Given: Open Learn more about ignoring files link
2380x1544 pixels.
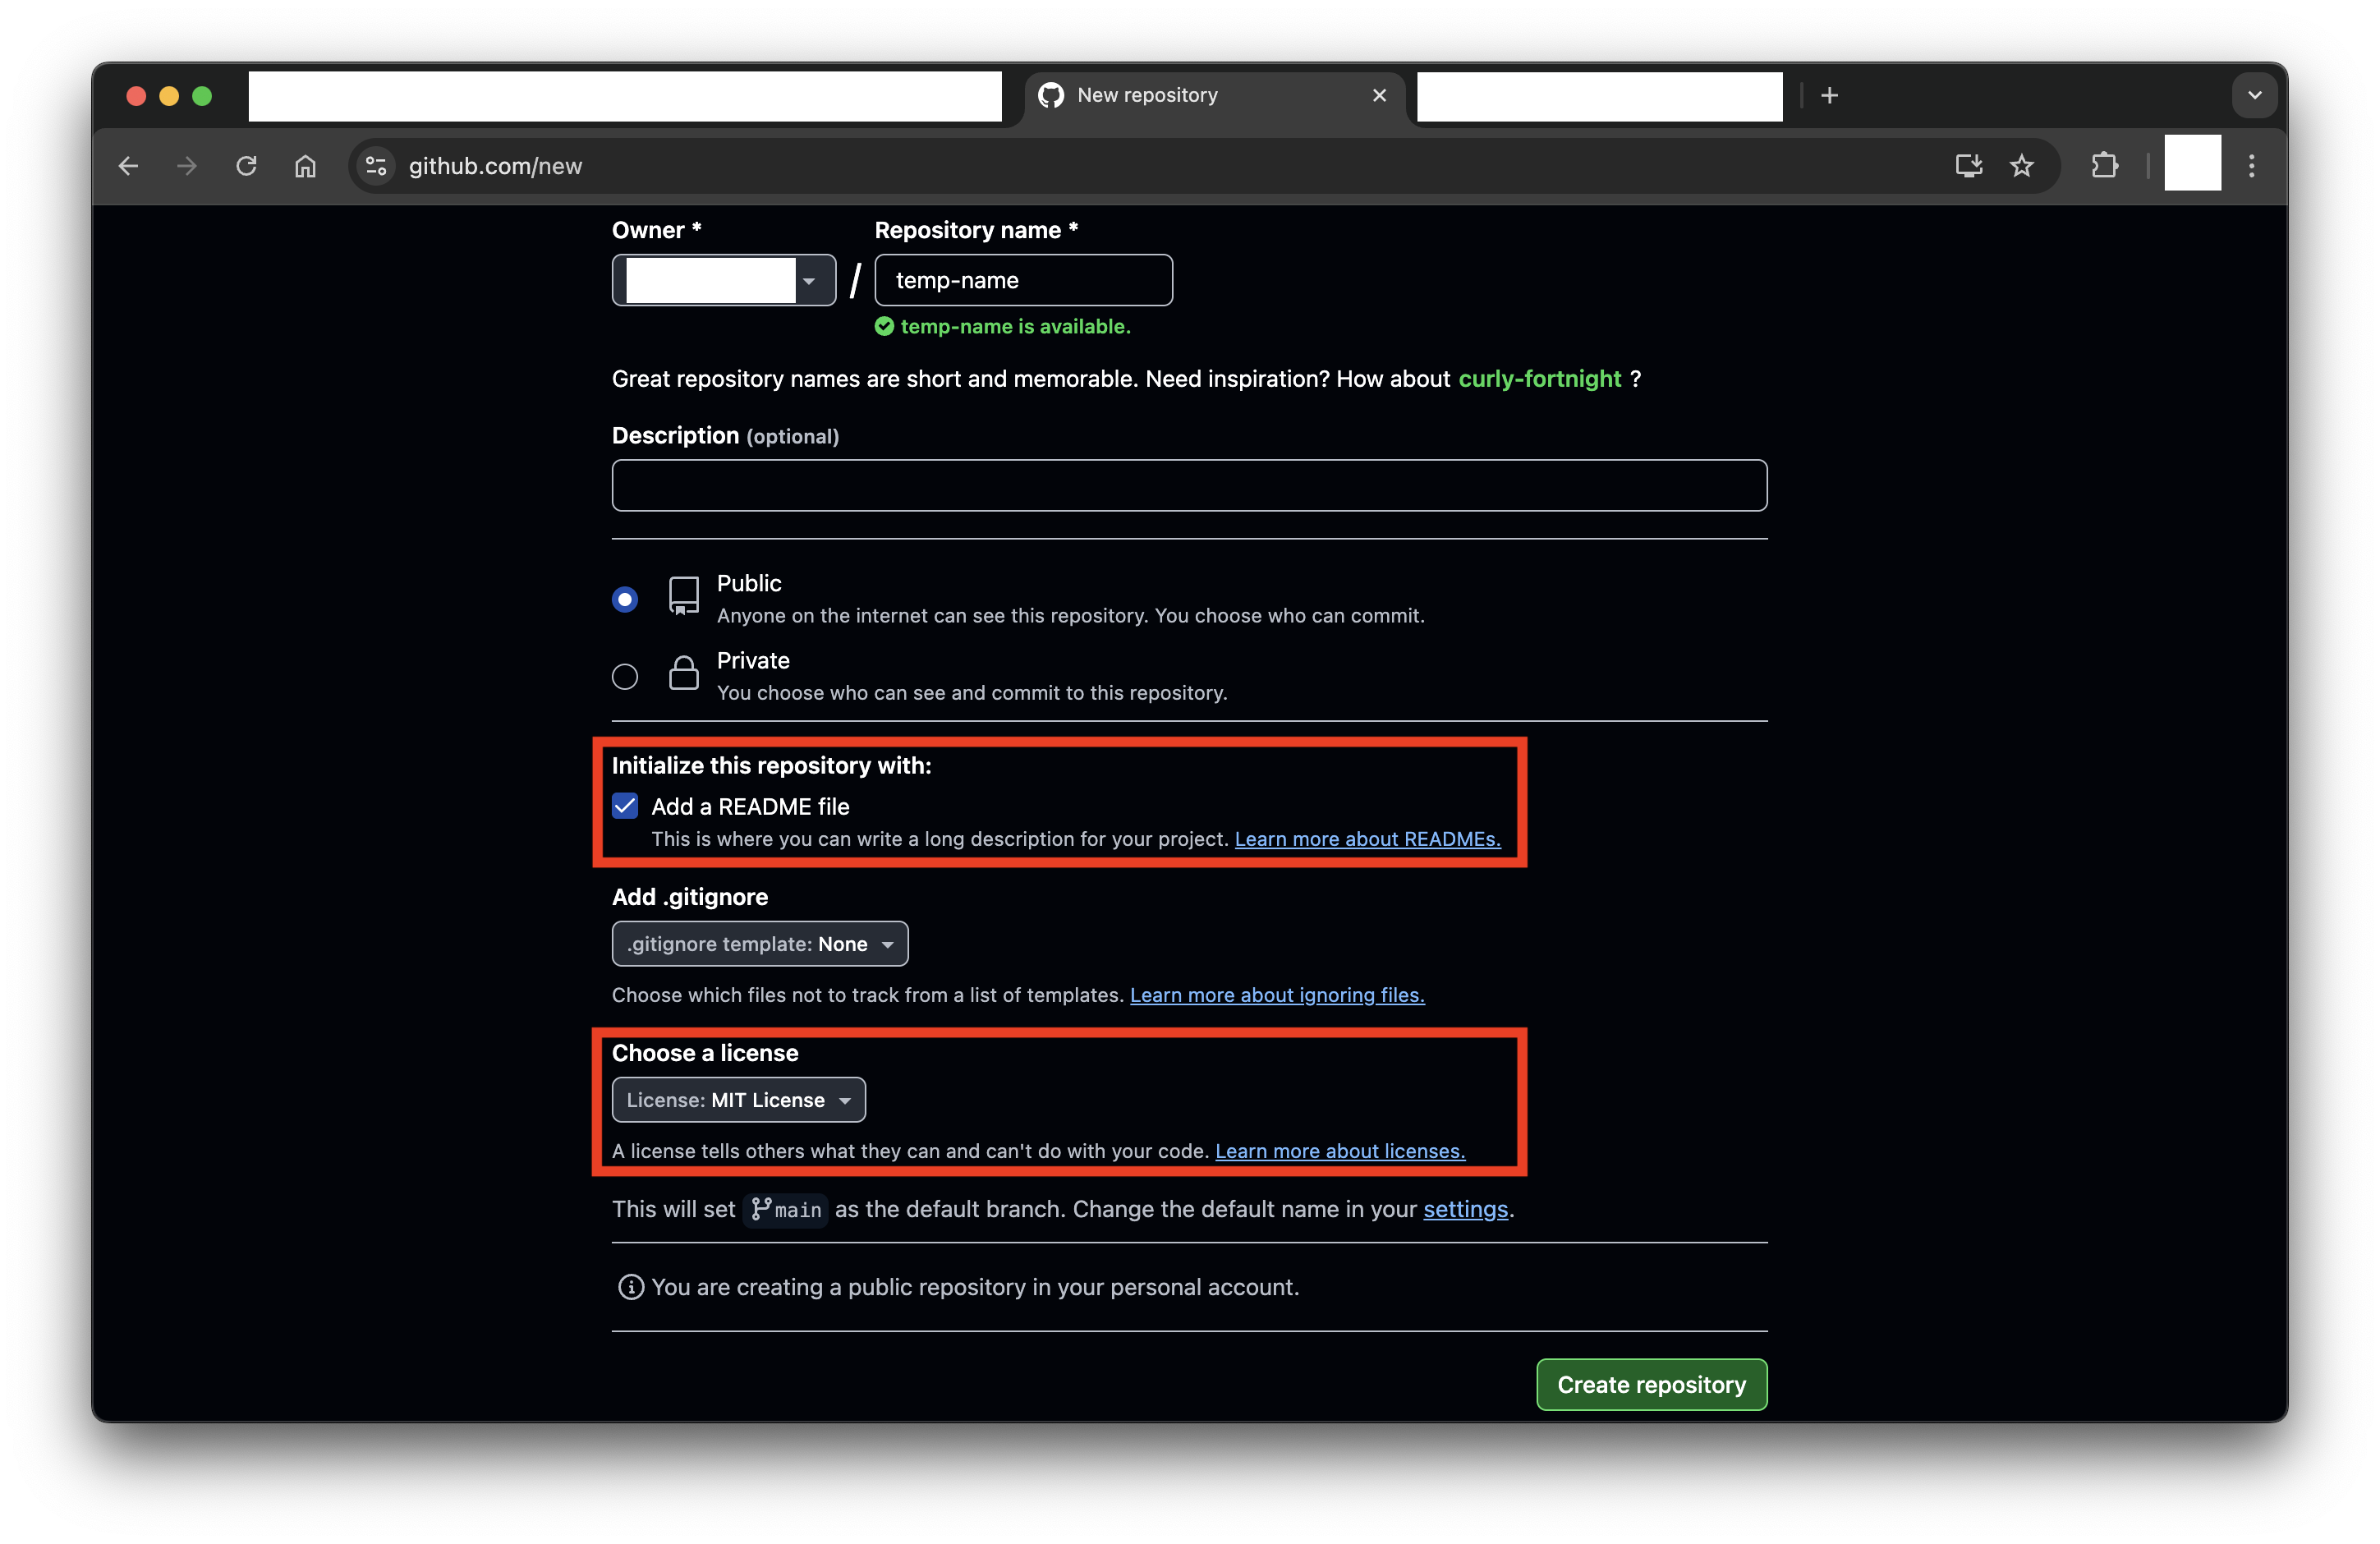Looking at the screenshot, I should point(1277,995).
